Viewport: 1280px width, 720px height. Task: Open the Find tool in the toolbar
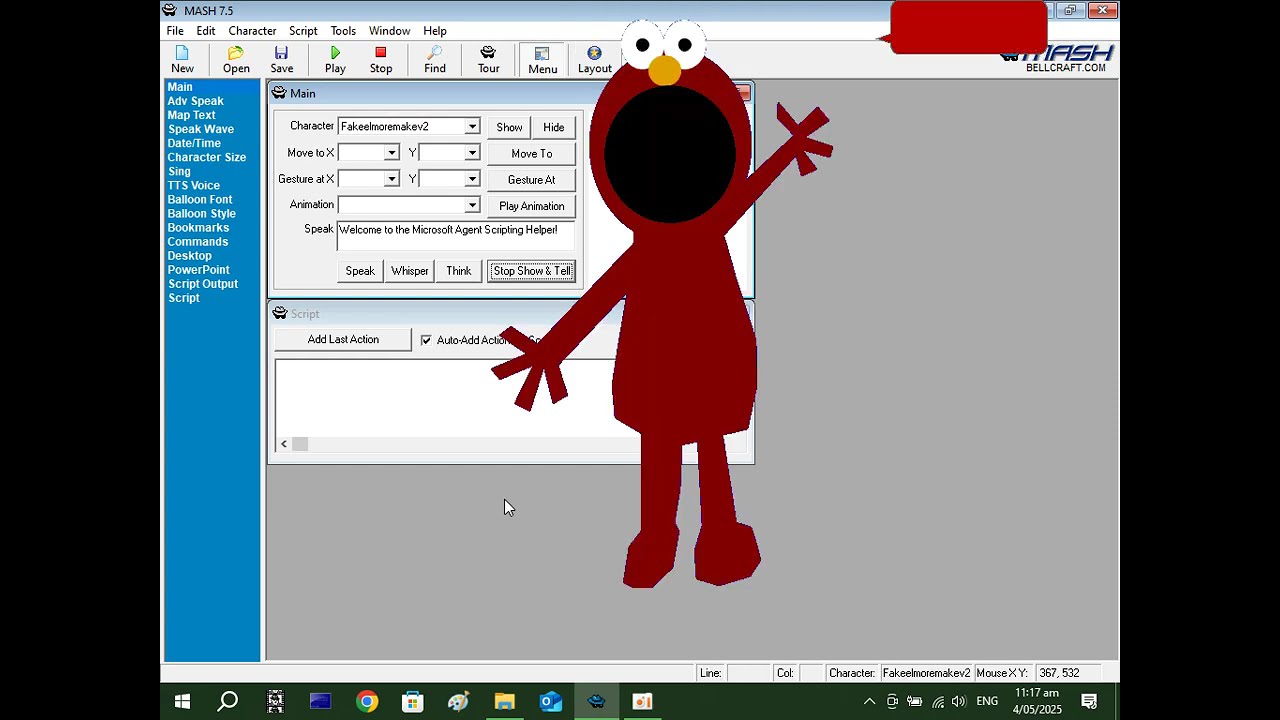435,60
